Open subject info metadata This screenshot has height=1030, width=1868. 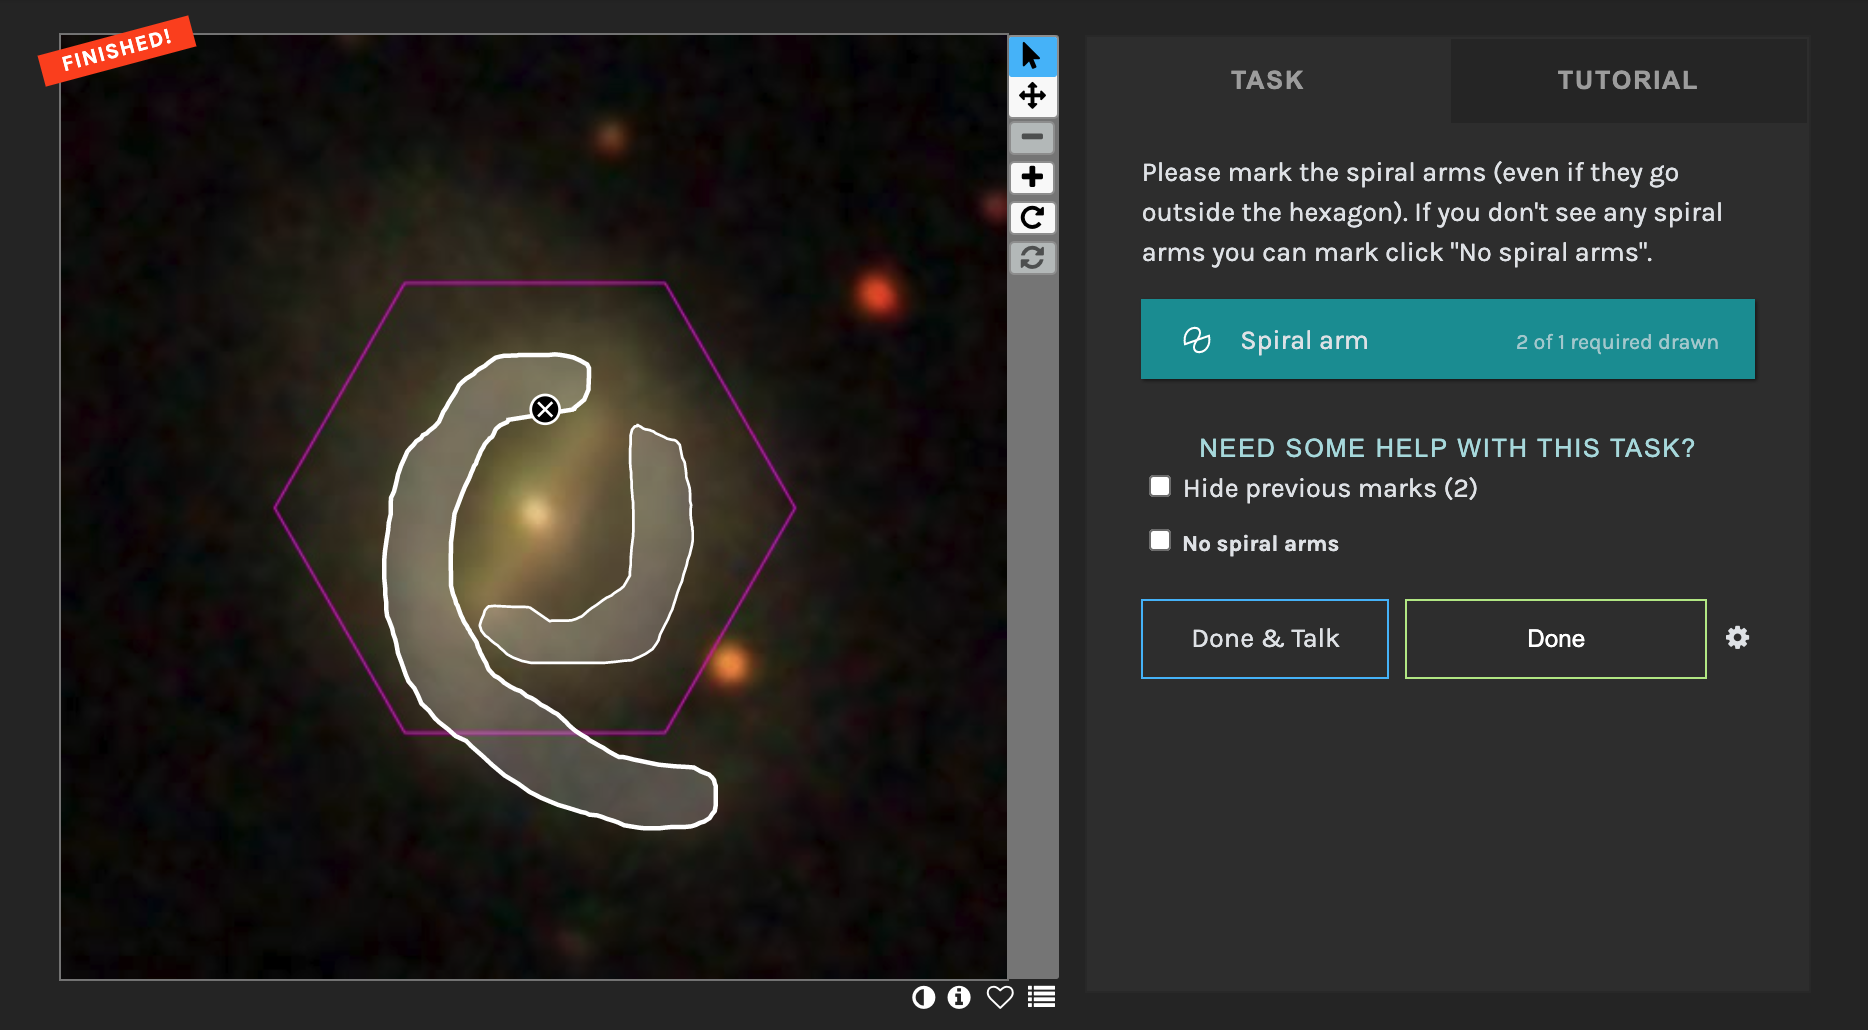(x=959, y=997)
